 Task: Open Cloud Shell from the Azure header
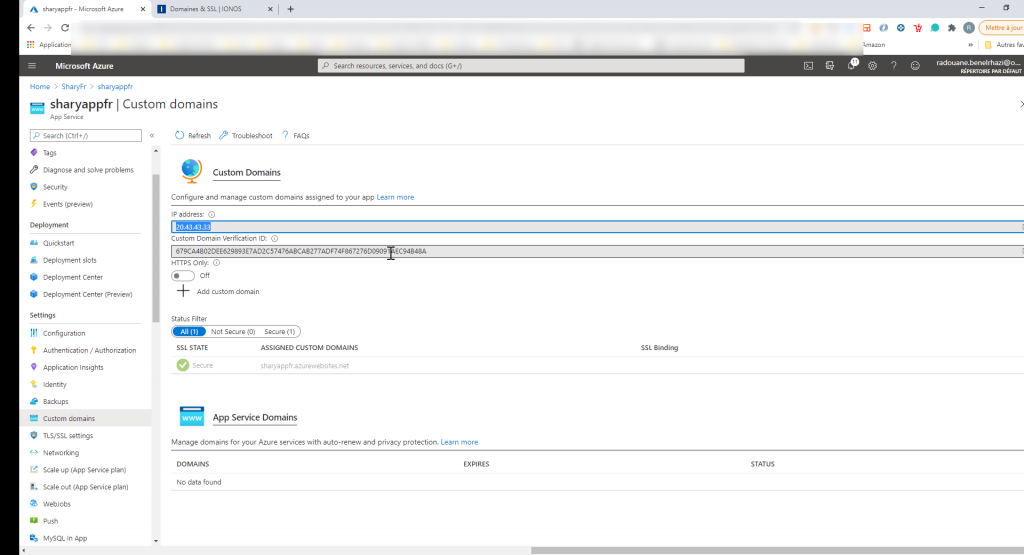808,66
